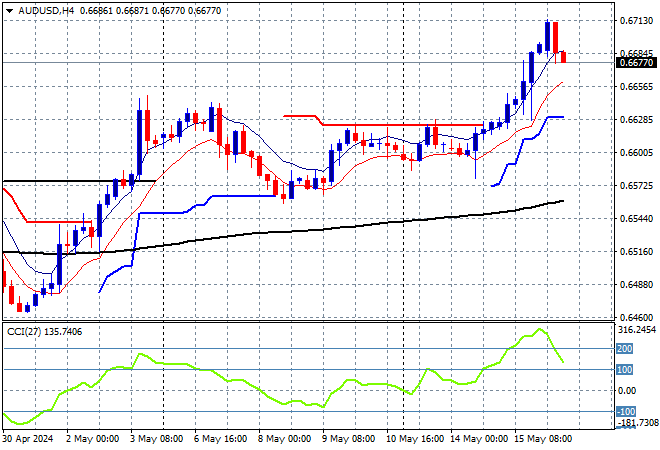The image size is (660, 450).
Task: Click the 0.65725 price axis label
Action: pyautogui.click(x=636, y=186)
